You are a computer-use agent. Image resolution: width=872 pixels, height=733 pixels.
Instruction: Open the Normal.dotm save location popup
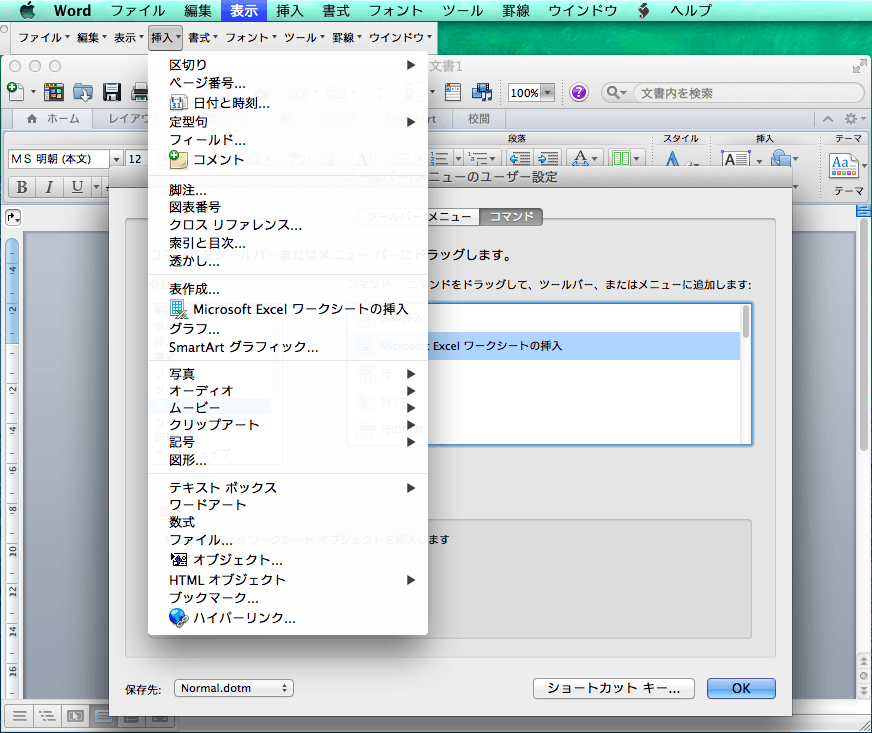tap(234, 688)
